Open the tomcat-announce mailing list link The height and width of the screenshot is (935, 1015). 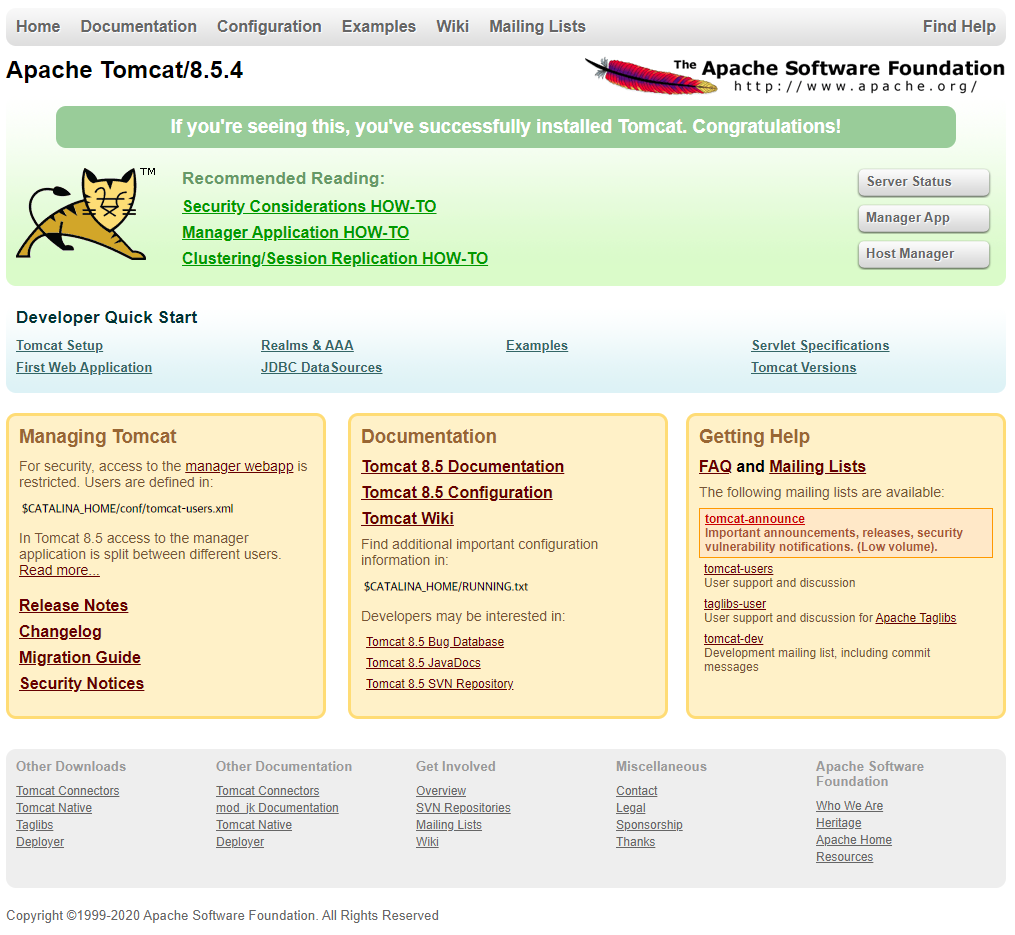[755, 519]
